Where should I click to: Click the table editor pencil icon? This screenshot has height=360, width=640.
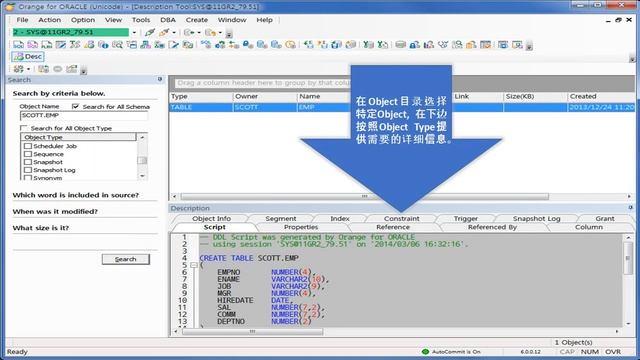tap(61, 44)
